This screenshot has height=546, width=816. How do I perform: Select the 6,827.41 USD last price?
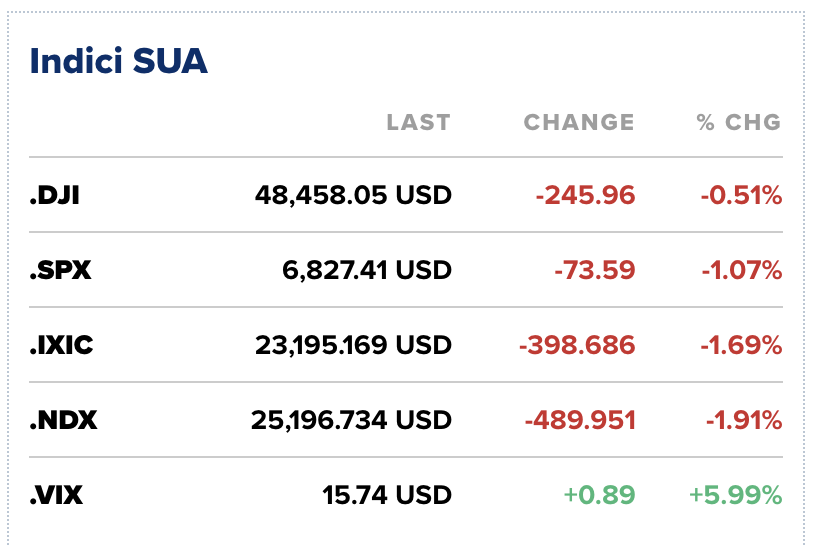click(x=367, y=270)
